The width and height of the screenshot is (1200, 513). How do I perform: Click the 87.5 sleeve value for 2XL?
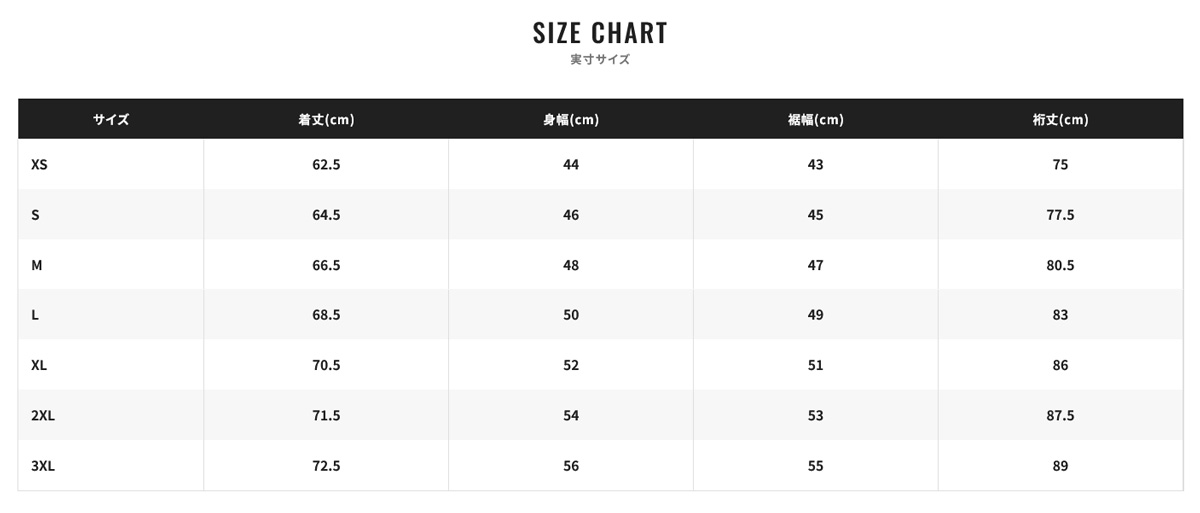coord(1061,415)
